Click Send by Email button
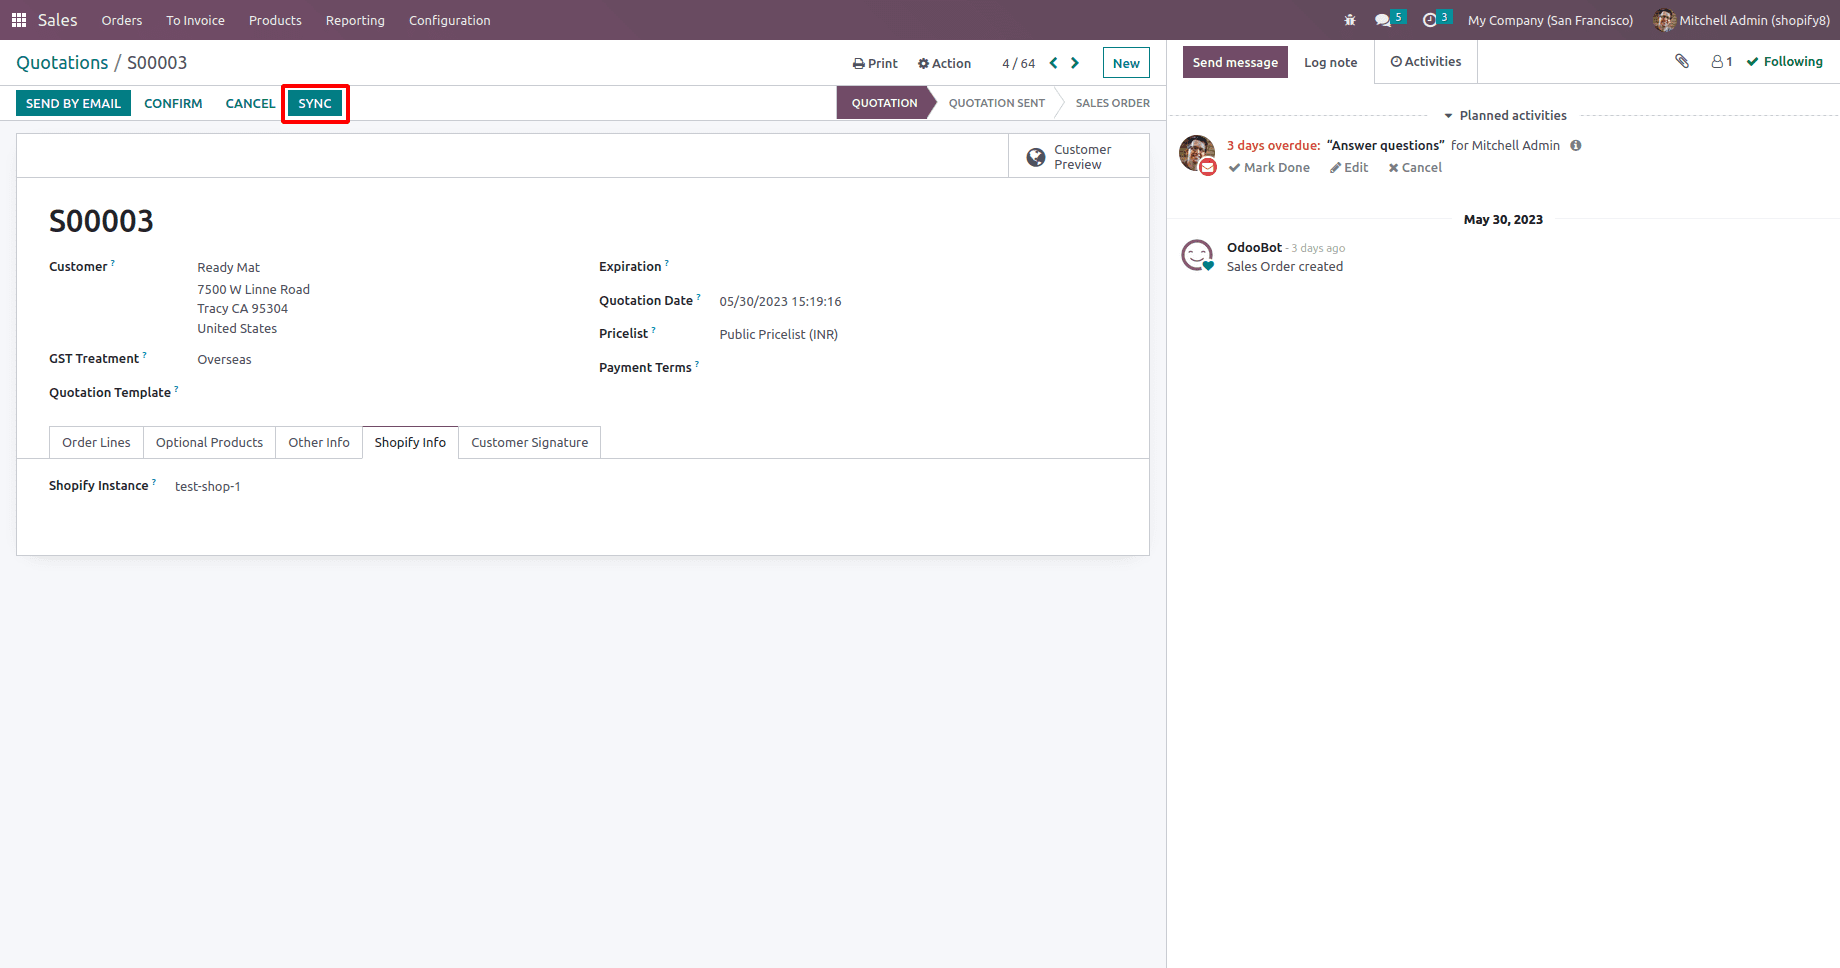The width and height of the screenshot is (1840, 968). pos(73,103)
